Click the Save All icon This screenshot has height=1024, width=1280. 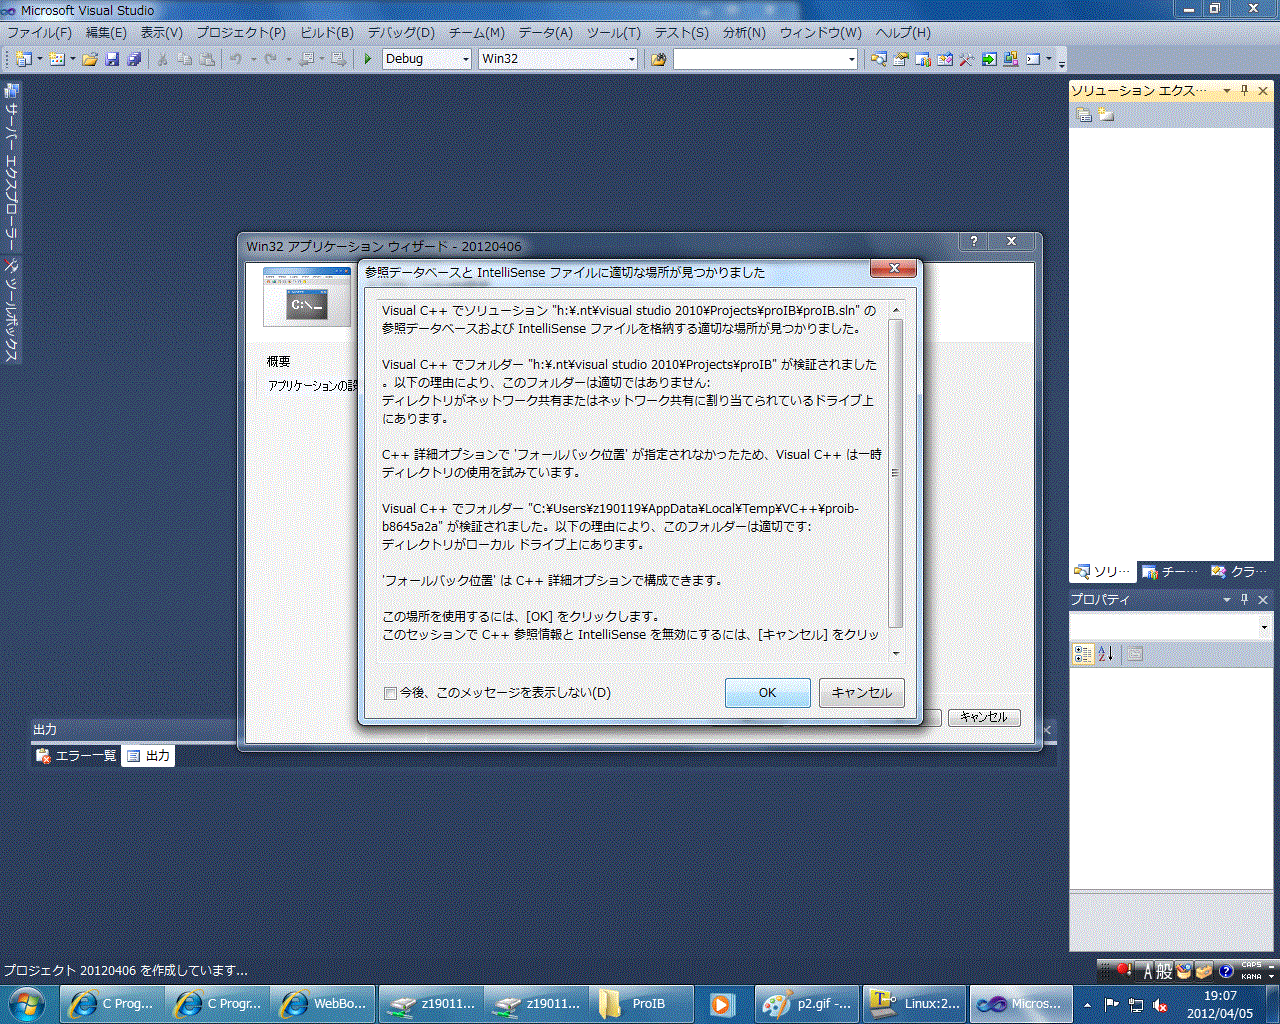click(133, 59)
